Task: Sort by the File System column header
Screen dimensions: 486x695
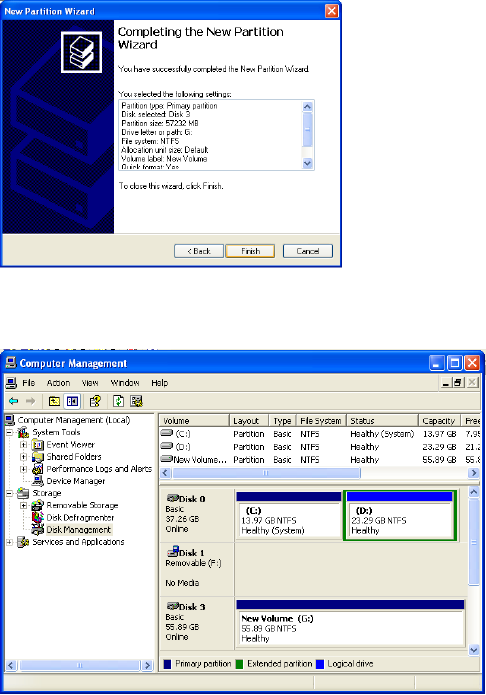Action: (x=321, y=421)
